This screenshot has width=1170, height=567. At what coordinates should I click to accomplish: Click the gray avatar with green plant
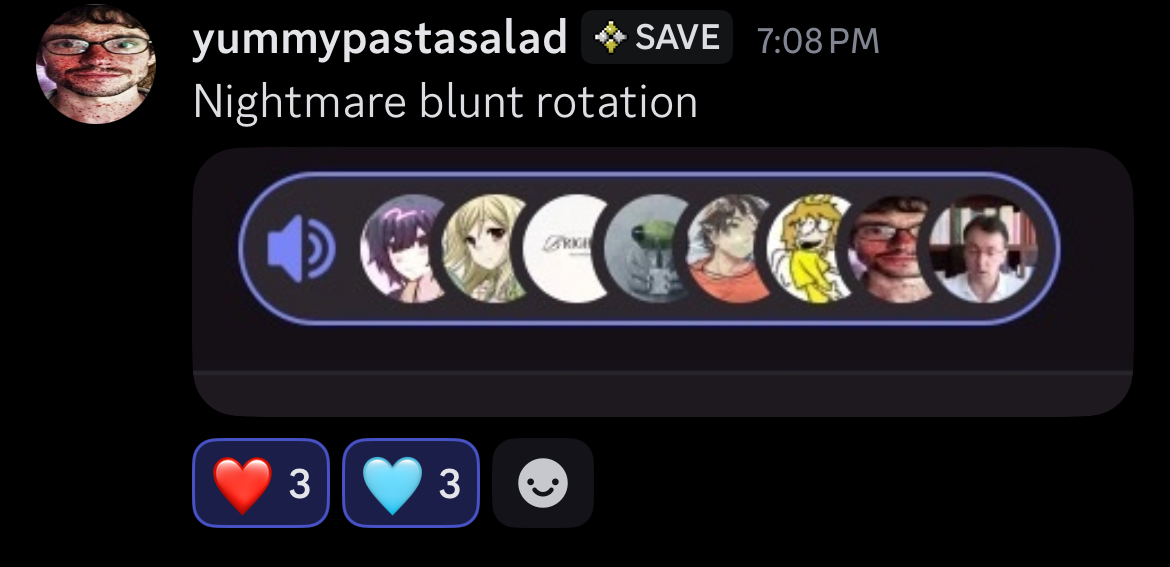click(646, 248)
